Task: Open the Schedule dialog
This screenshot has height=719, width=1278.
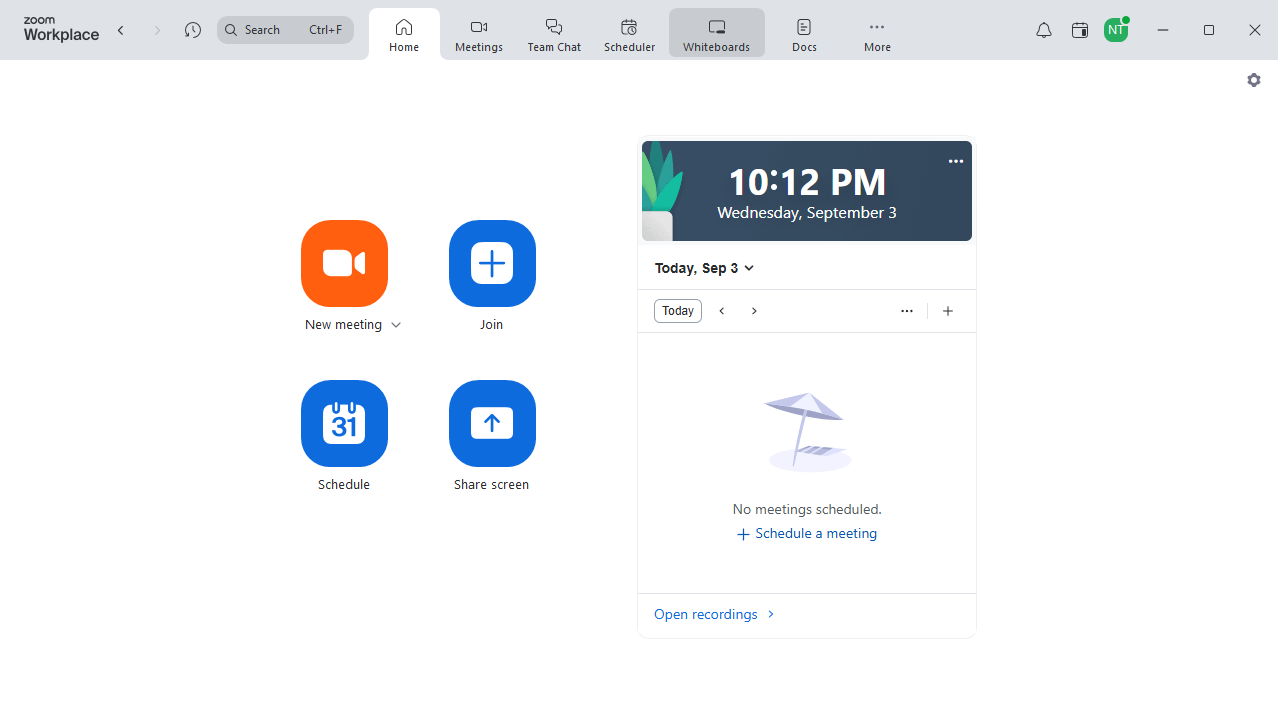Action: [344, 424]
